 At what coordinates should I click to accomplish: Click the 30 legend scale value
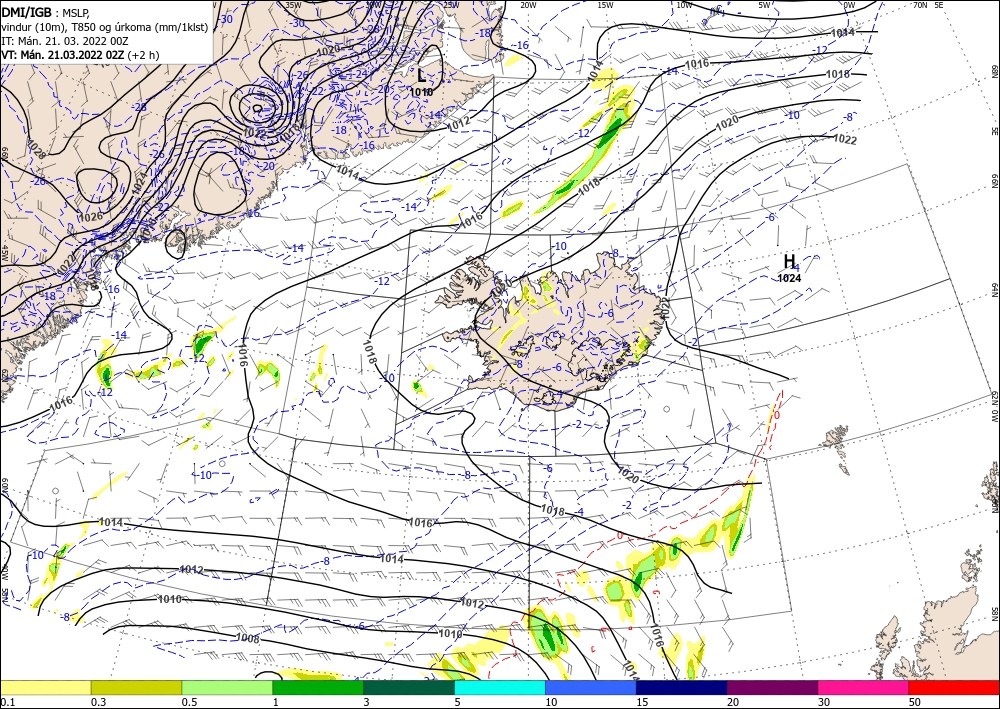[824, 702]
